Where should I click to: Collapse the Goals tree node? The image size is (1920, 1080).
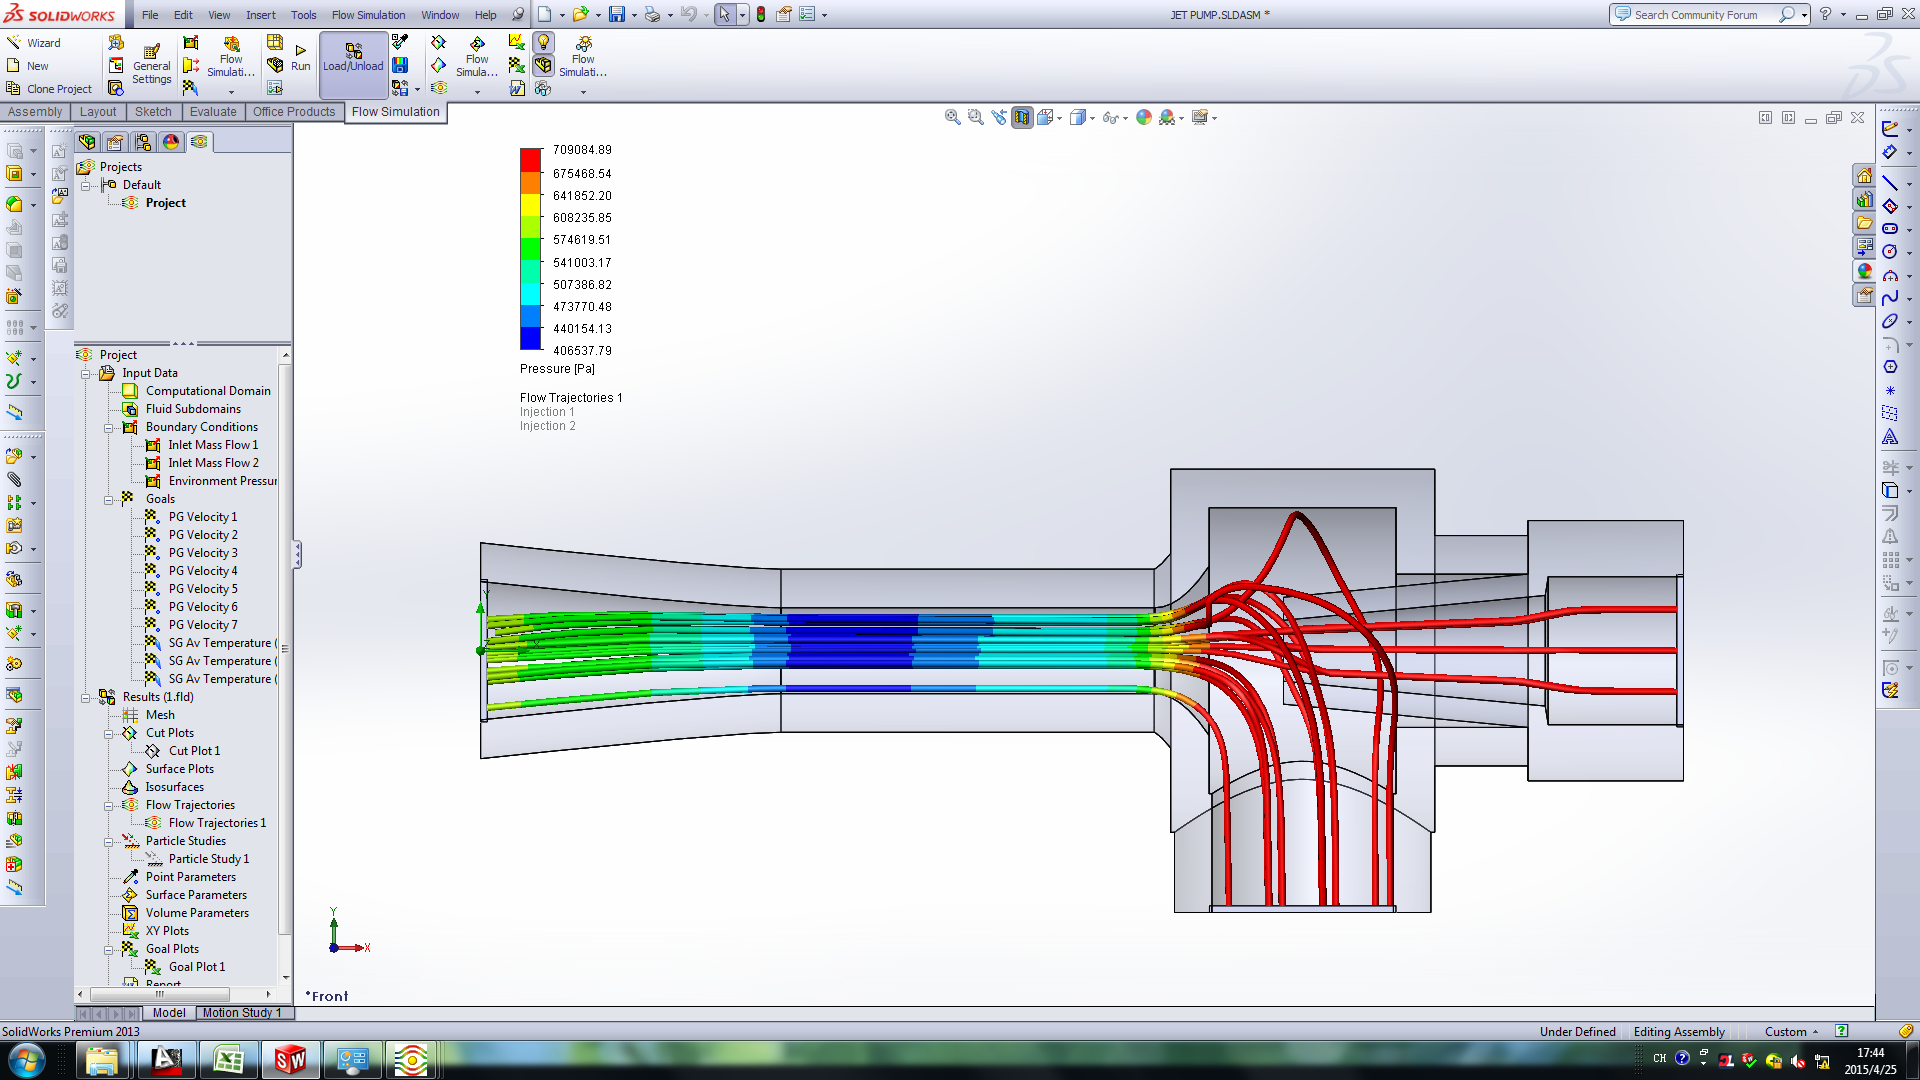(x=109, y=500)
